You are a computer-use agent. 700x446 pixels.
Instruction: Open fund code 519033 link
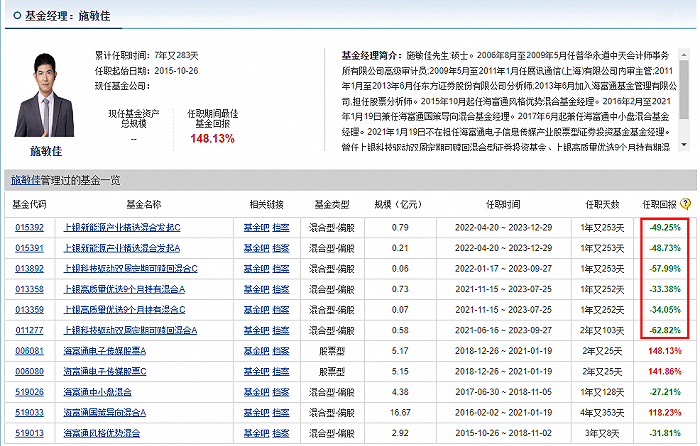pyautogui.click(x=29, y=412)
